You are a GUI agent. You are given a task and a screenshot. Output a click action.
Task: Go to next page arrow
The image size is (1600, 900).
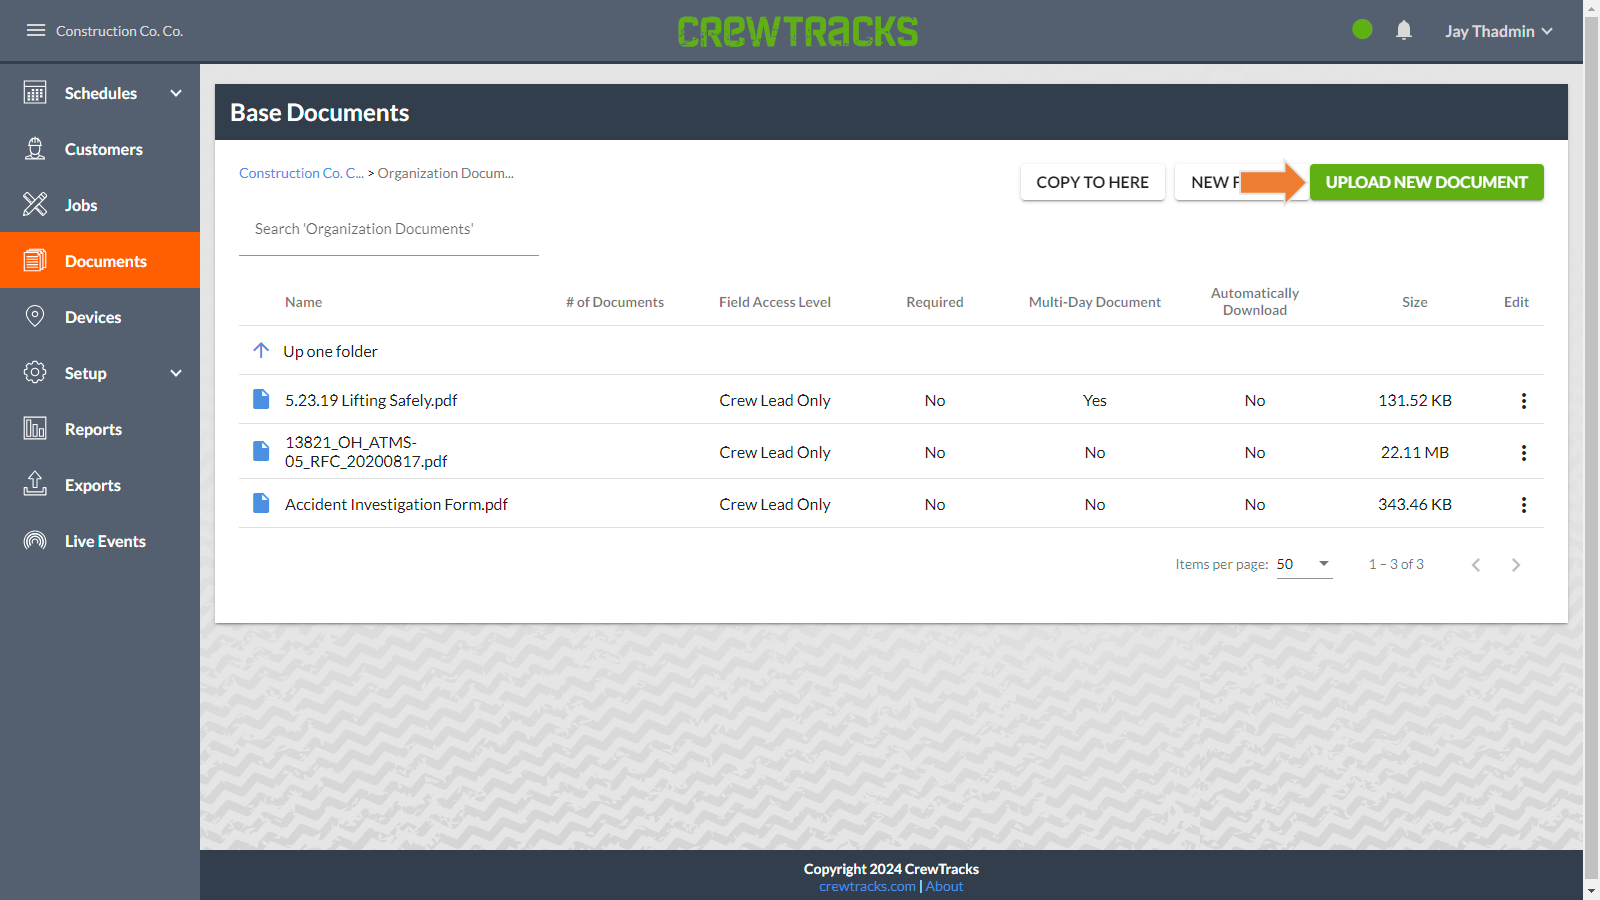coord(1516,565)
